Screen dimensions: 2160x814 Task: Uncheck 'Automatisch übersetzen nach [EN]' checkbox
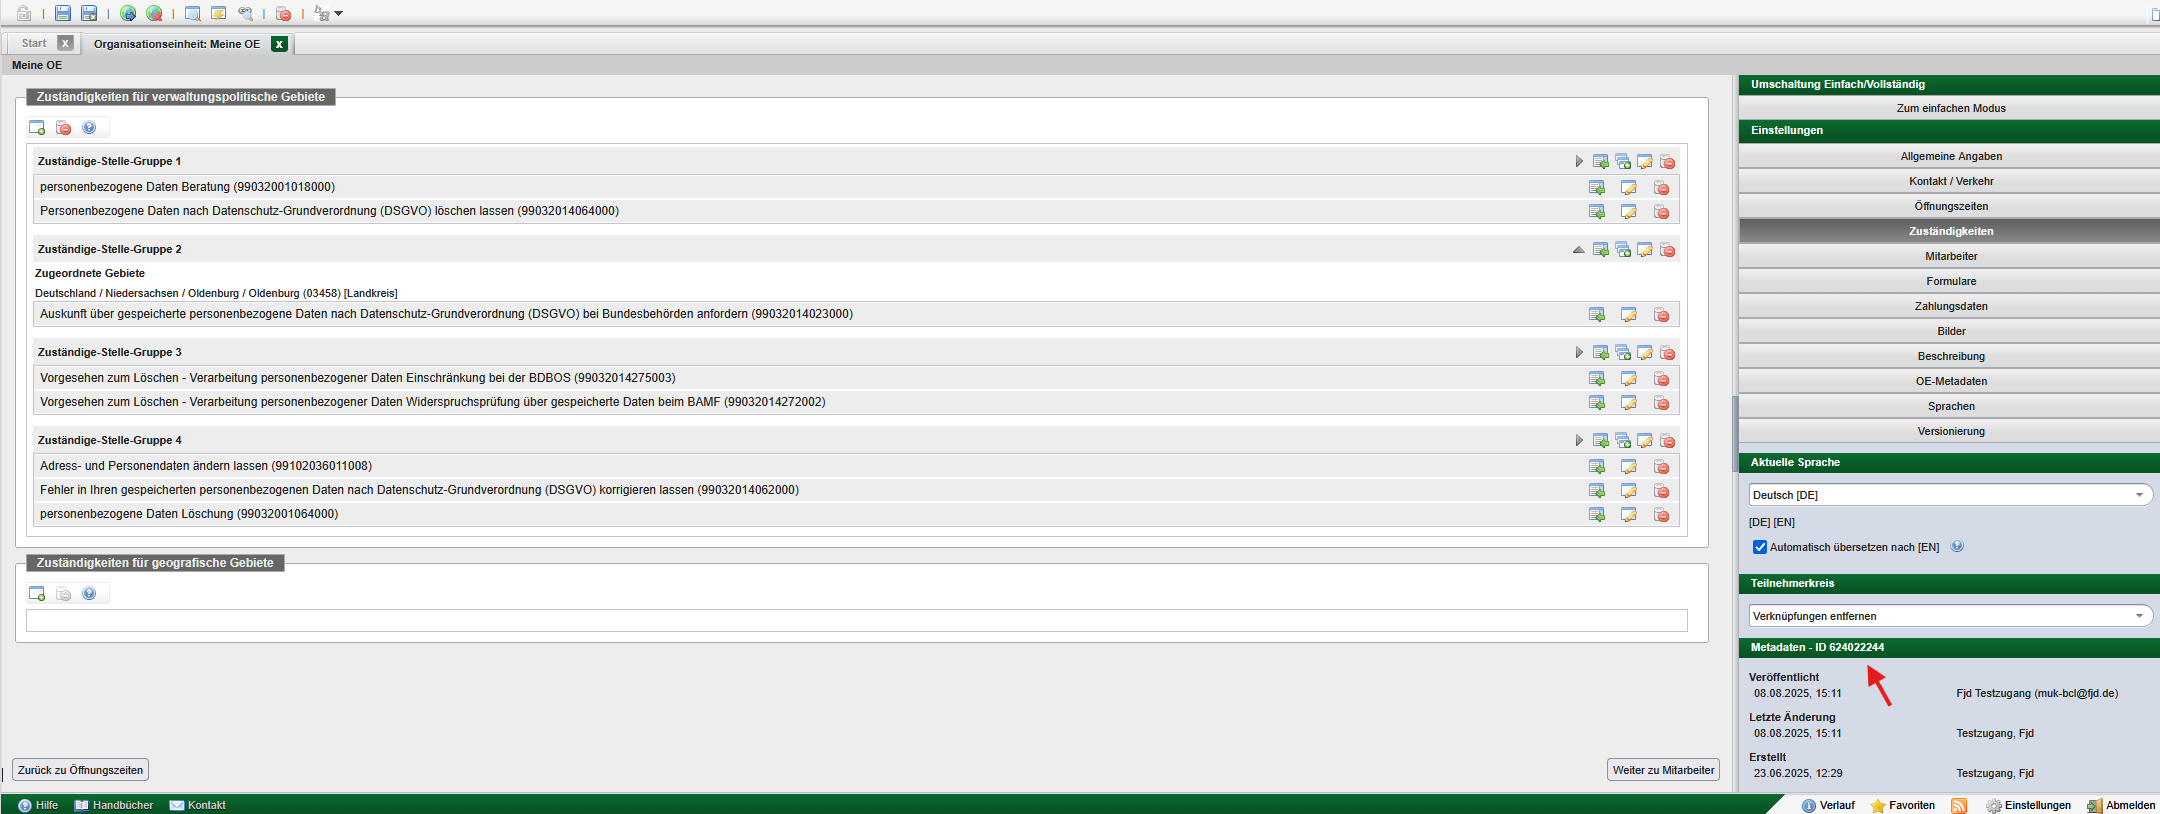pos(1760,547)
